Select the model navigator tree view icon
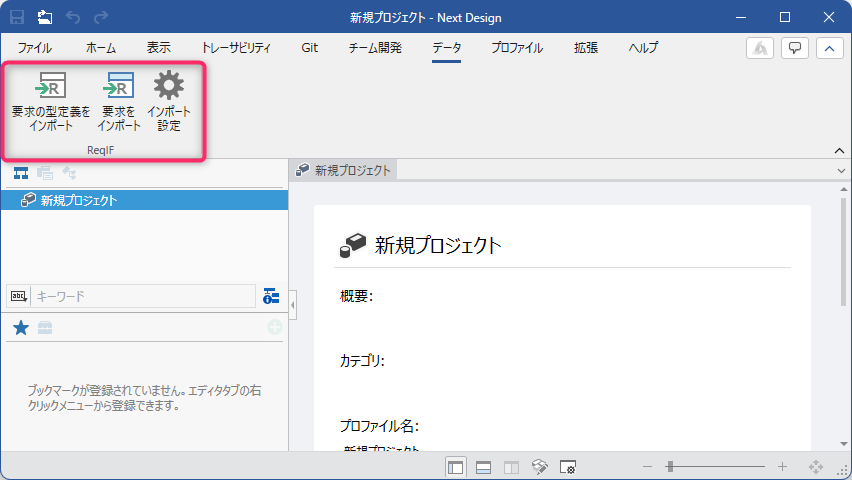852x480 pixels. point(21,173)
